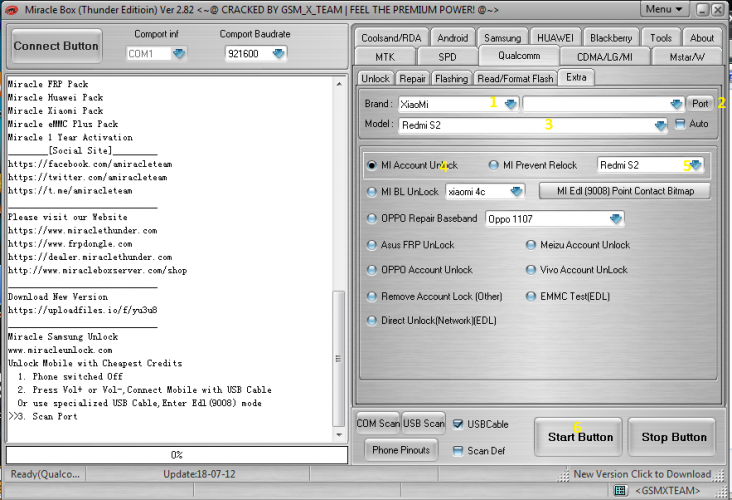The width and height of the screenshot is (732, 500).
Task: Click the GSMXTEAM status bar grid icon
Action: click(619, 490)
